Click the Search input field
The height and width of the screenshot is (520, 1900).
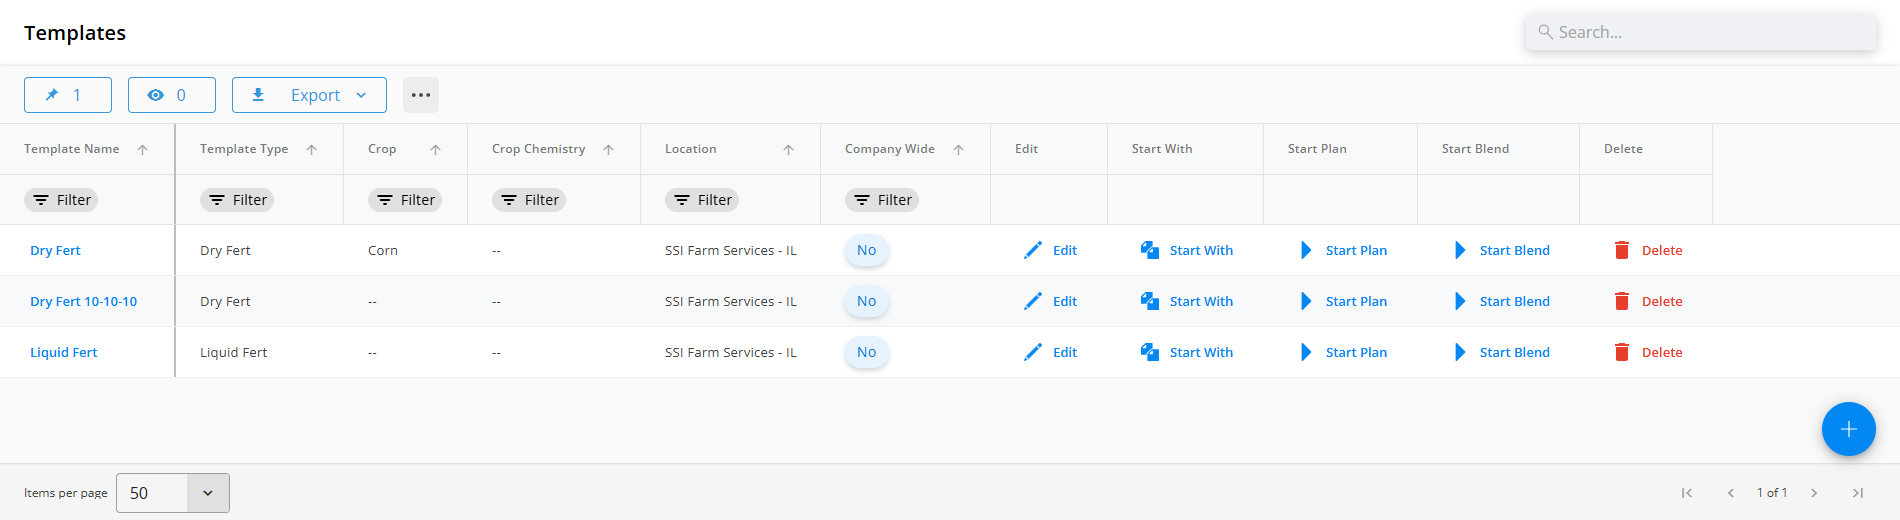(1700, 32)
